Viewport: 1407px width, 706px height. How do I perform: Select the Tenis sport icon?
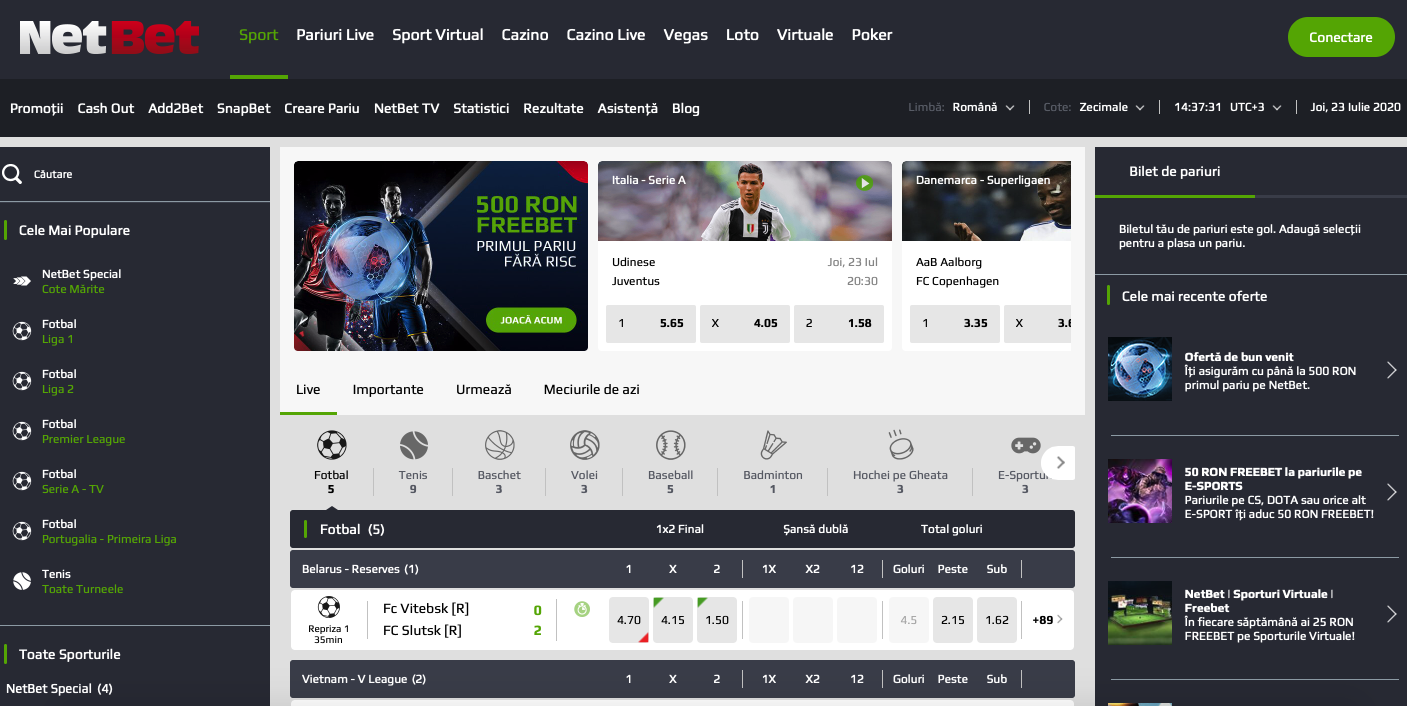point(413,445)
